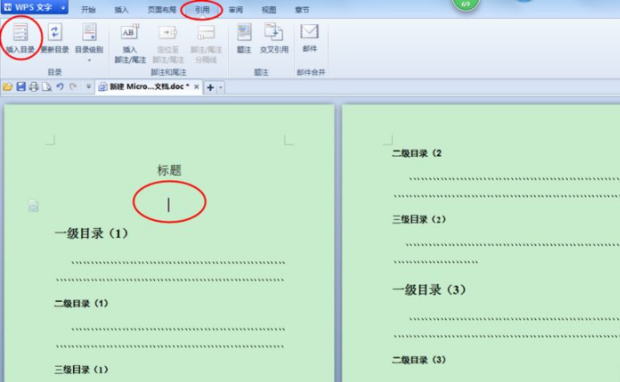
Task: Click the 二级目录（3）heading
Action: (419, 360)
